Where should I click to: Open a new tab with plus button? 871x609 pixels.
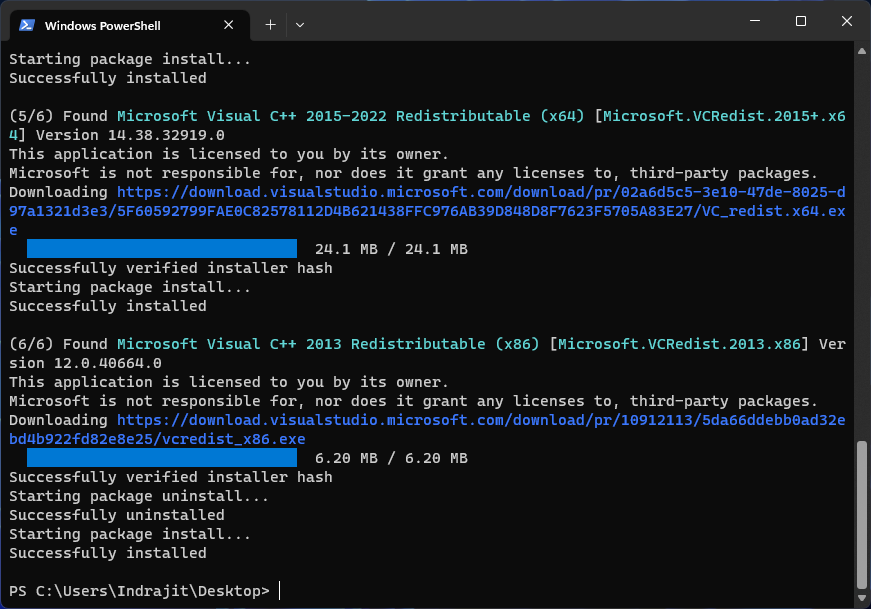pos(270,25)
